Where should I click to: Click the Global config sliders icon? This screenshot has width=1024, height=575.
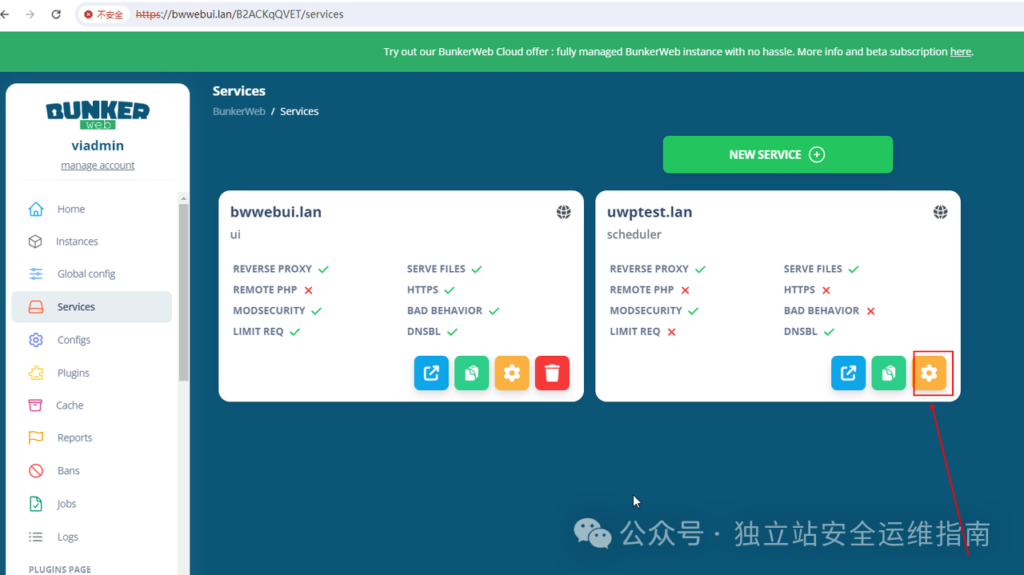(x=36, y=274)
